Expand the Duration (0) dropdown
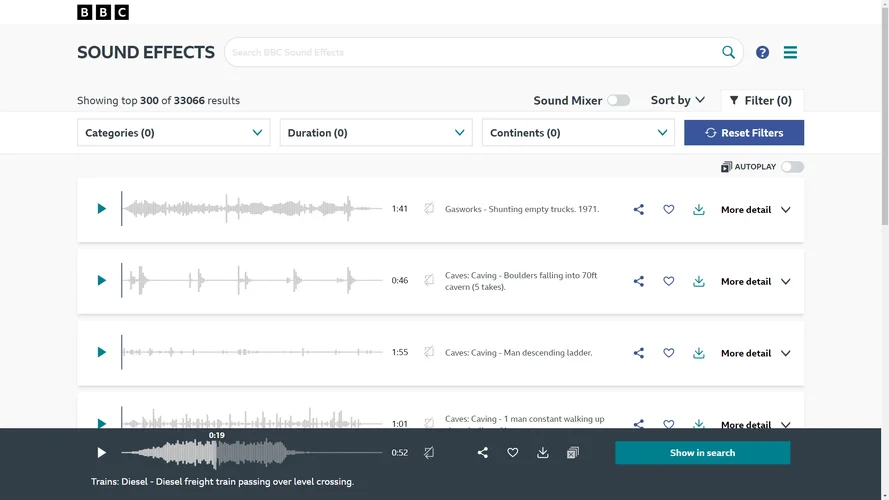The image size is (889, 500). pos(375,133)
